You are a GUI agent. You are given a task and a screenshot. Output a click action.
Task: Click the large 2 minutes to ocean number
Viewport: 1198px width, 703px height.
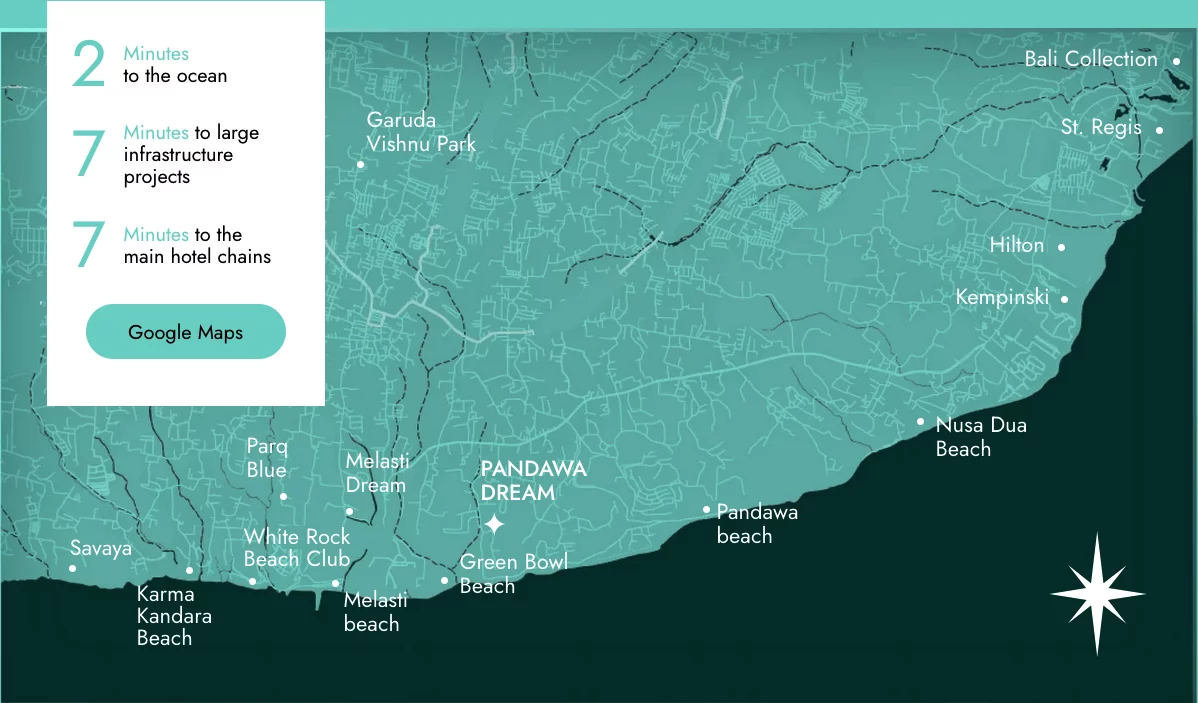[88, 65]
